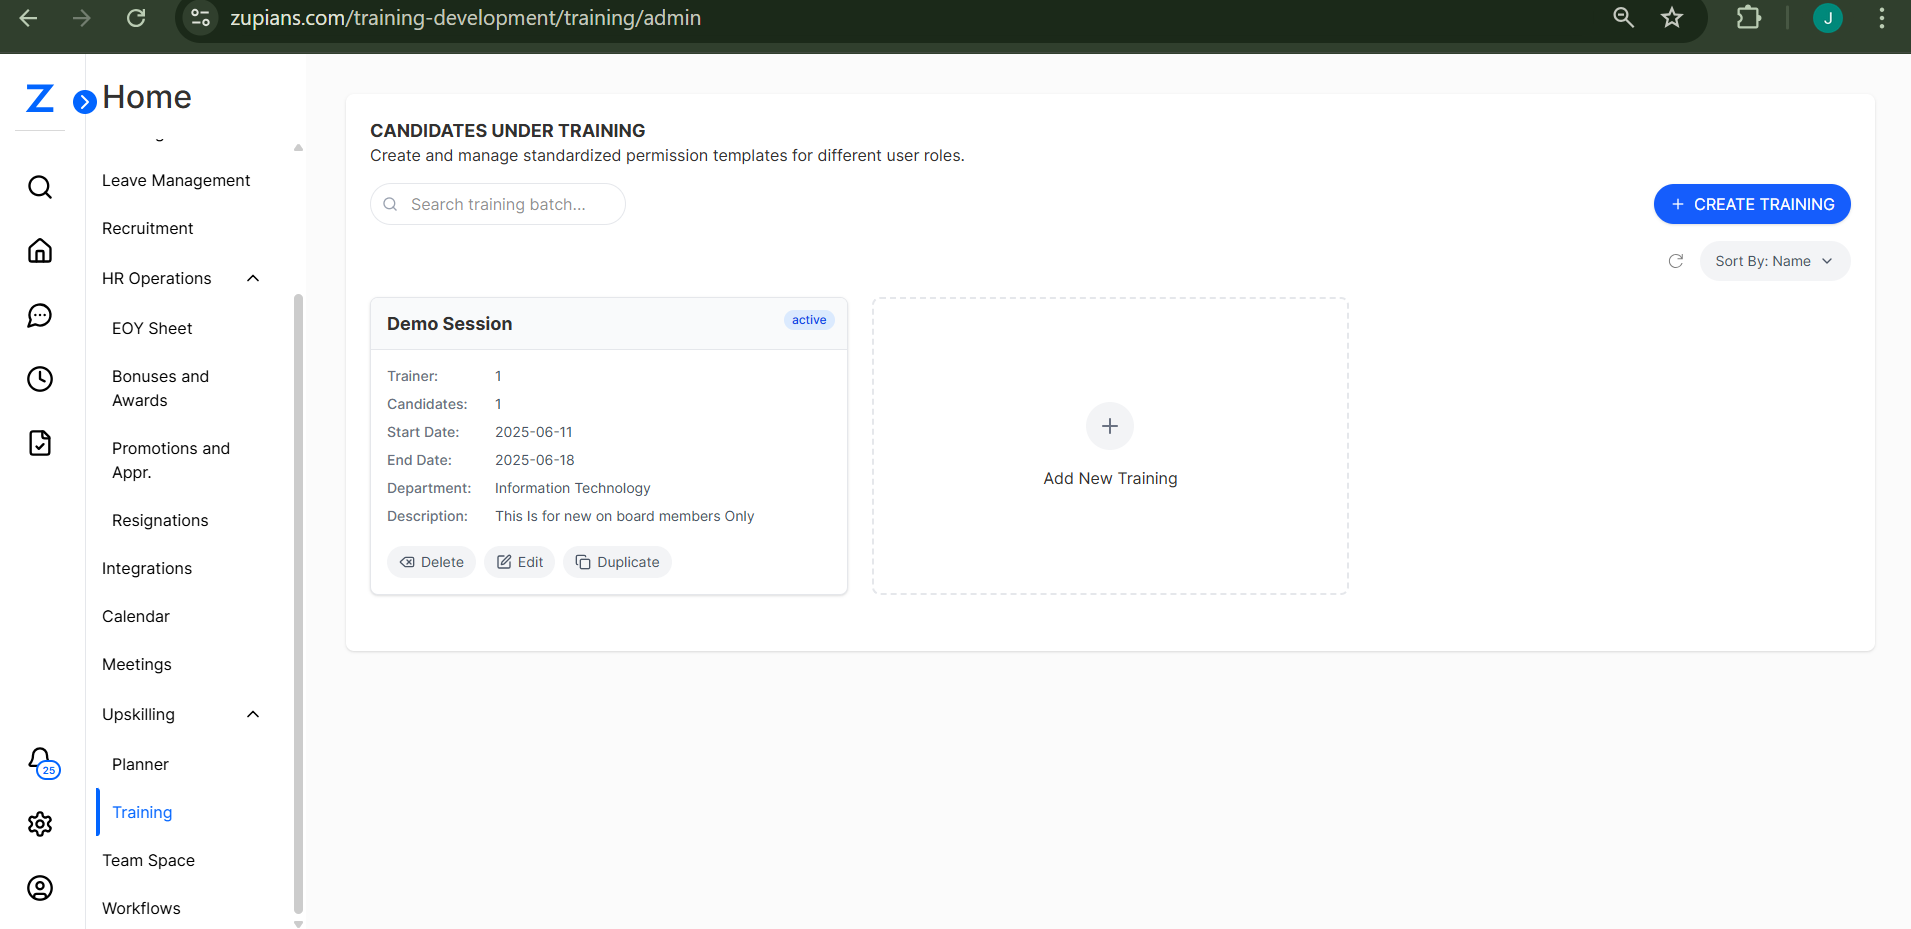This screenshot has height=929, width=1911.
Task: Click the CREATE TRAINING button
Action: pos(1751,204)
